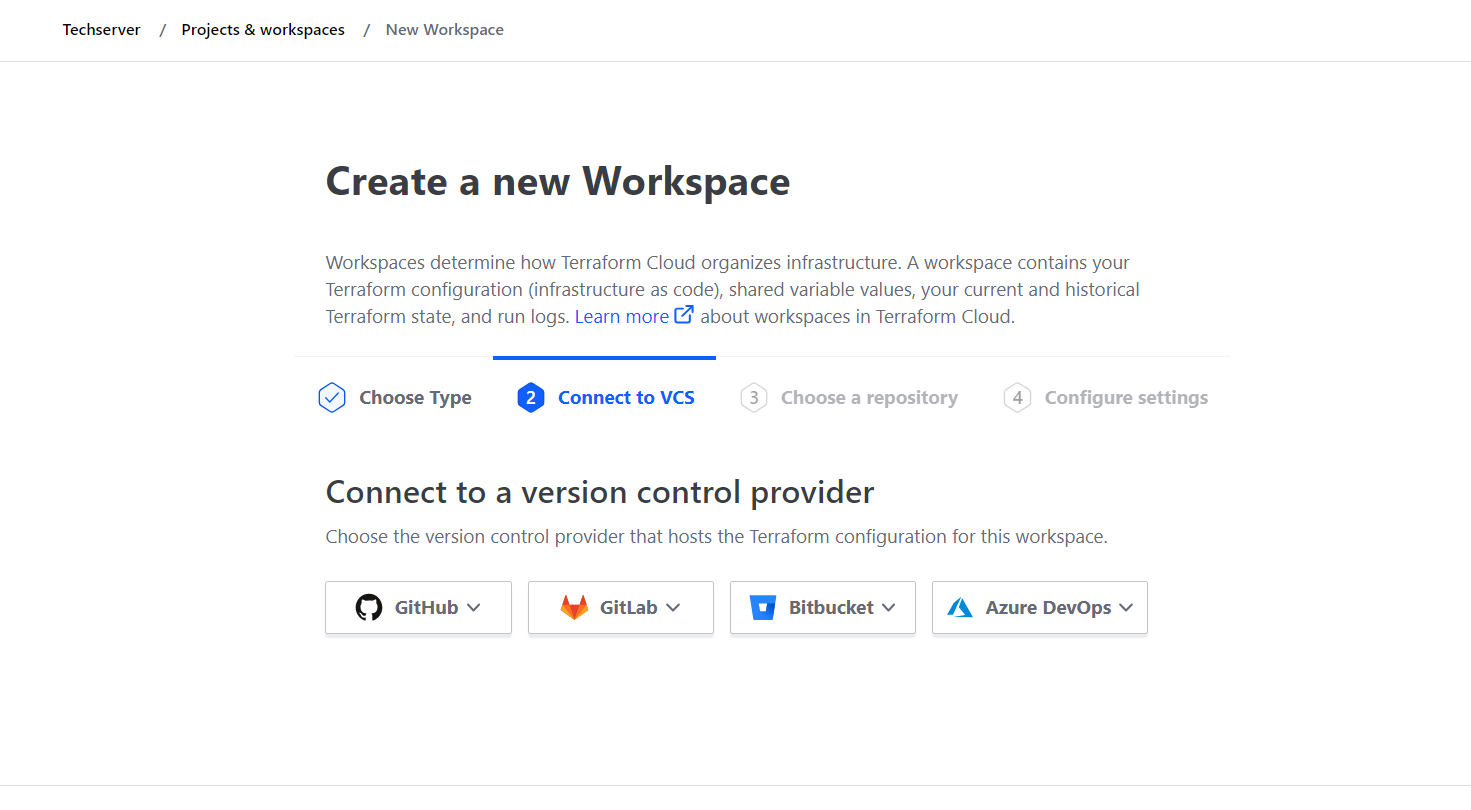Click the Azure DevOps logo icon
This screenshot has width=1471, height=810.
pos(960,607)
